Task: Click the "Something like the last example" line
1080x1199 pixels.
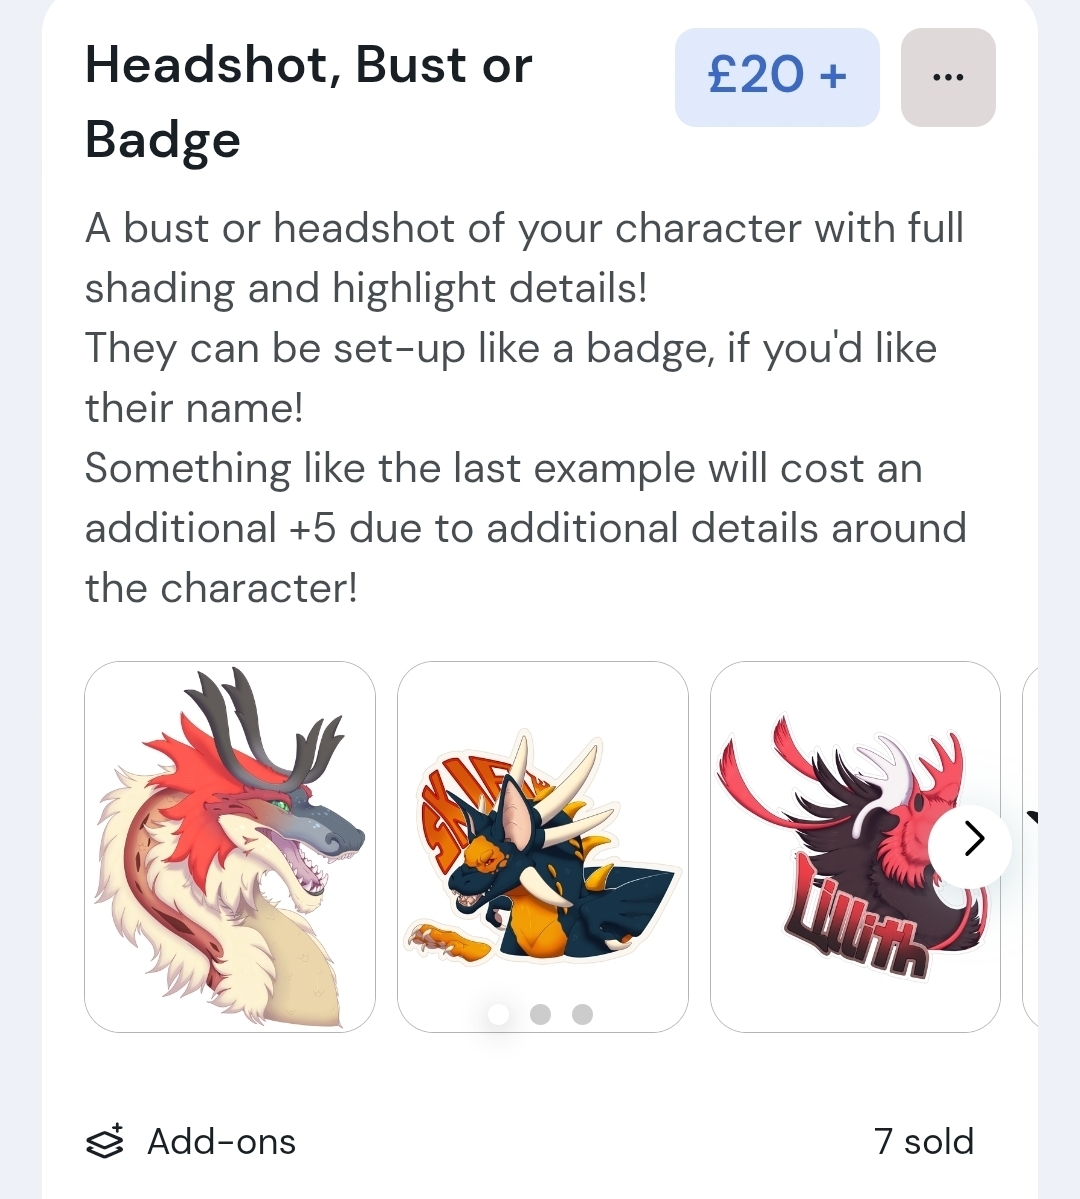Action: tap(503, 468)
